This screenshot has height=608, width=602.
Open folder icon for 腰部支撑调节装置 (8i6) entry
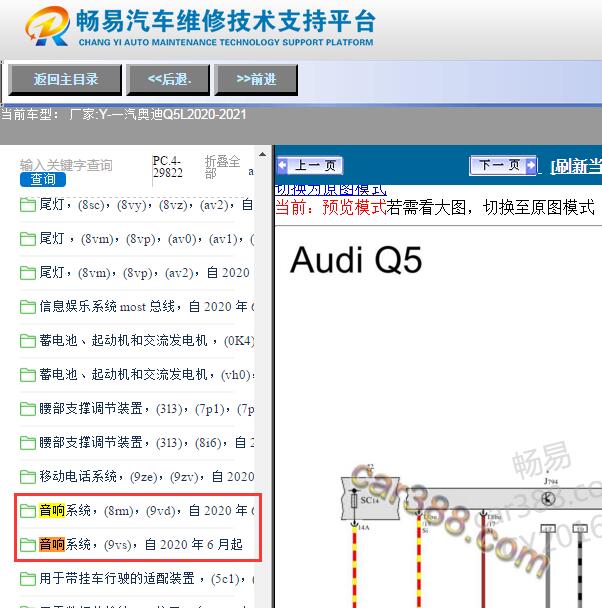click(x=28, y=443)
